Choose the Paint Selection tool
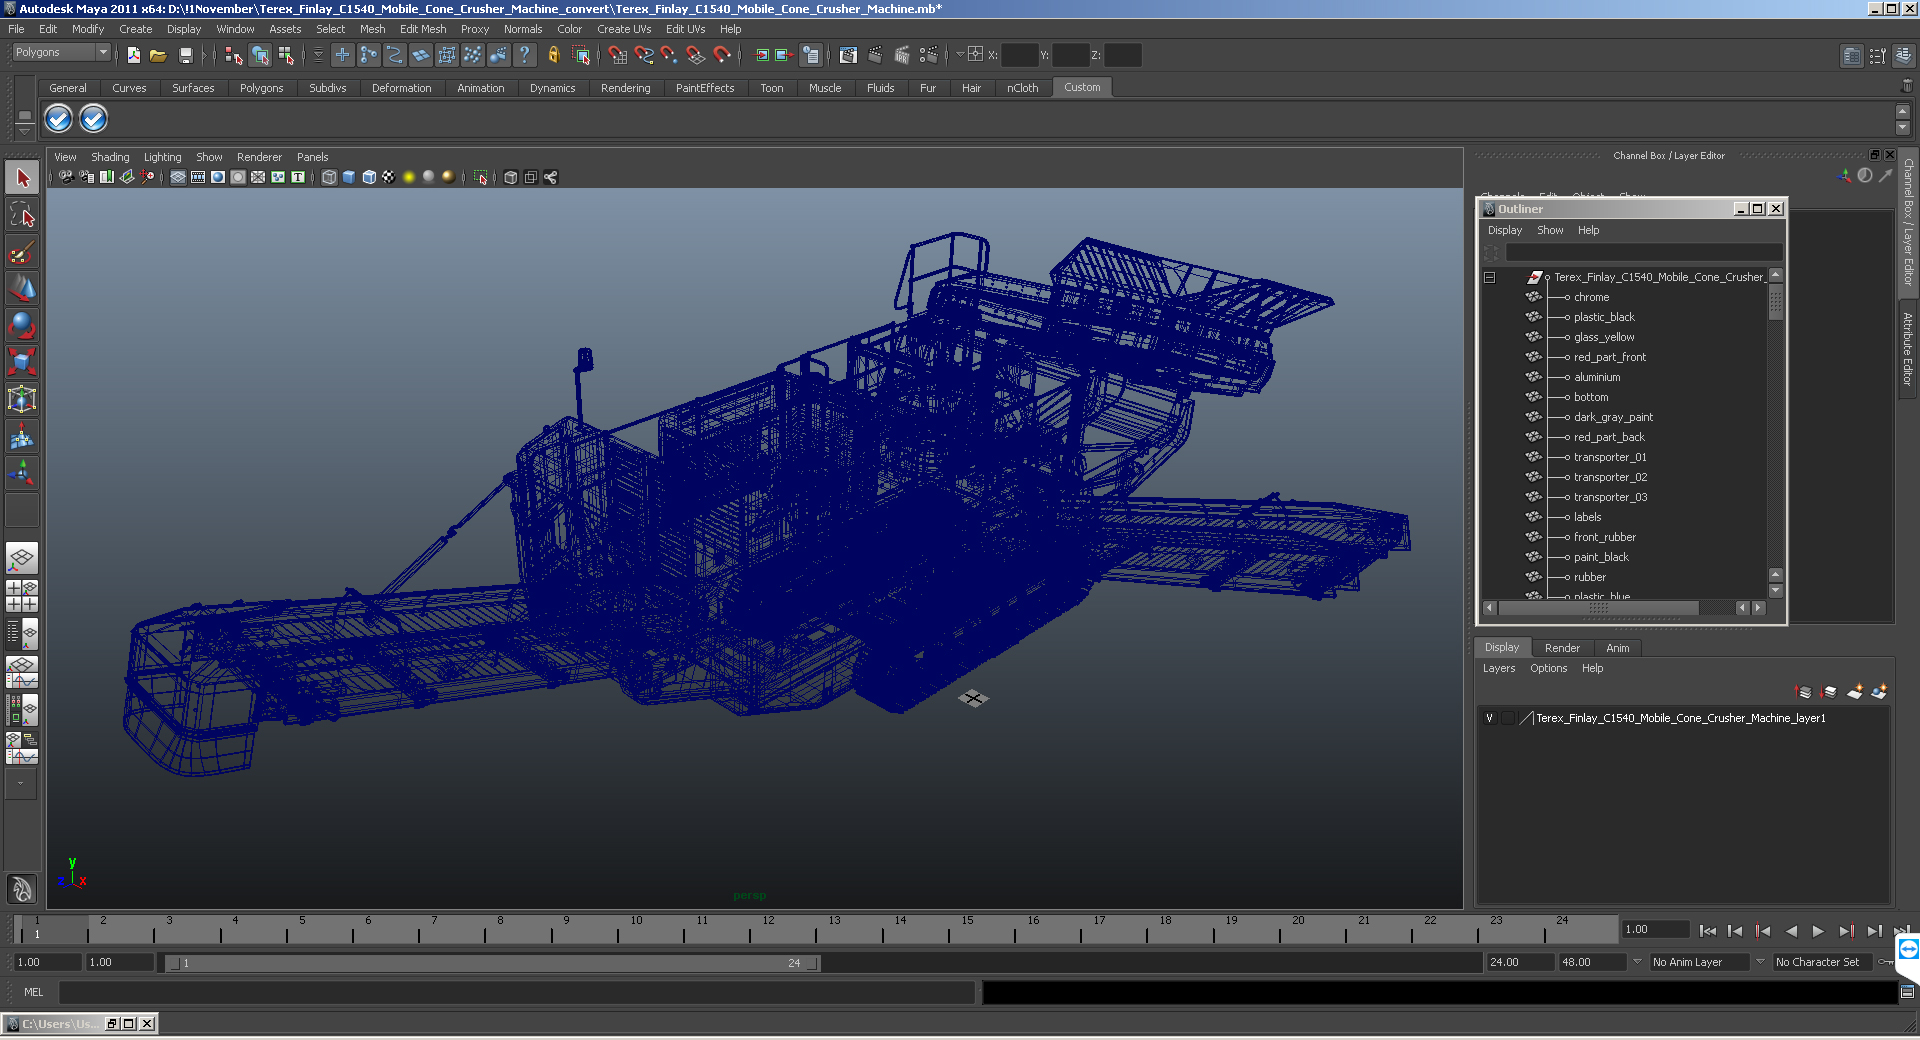 pyautogui.click(x=22, y=251)
